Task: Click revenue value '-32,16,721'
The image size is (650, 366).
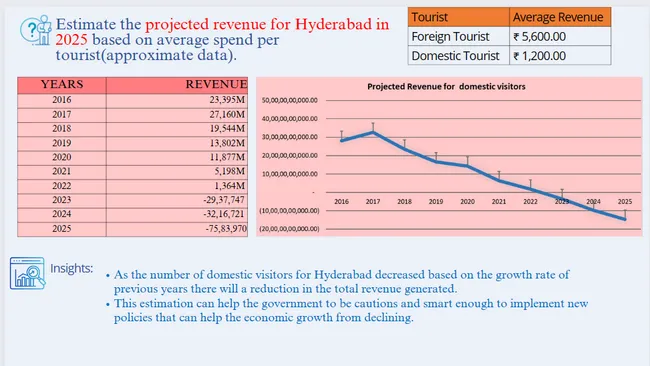Action: click(x=224, y=214)
